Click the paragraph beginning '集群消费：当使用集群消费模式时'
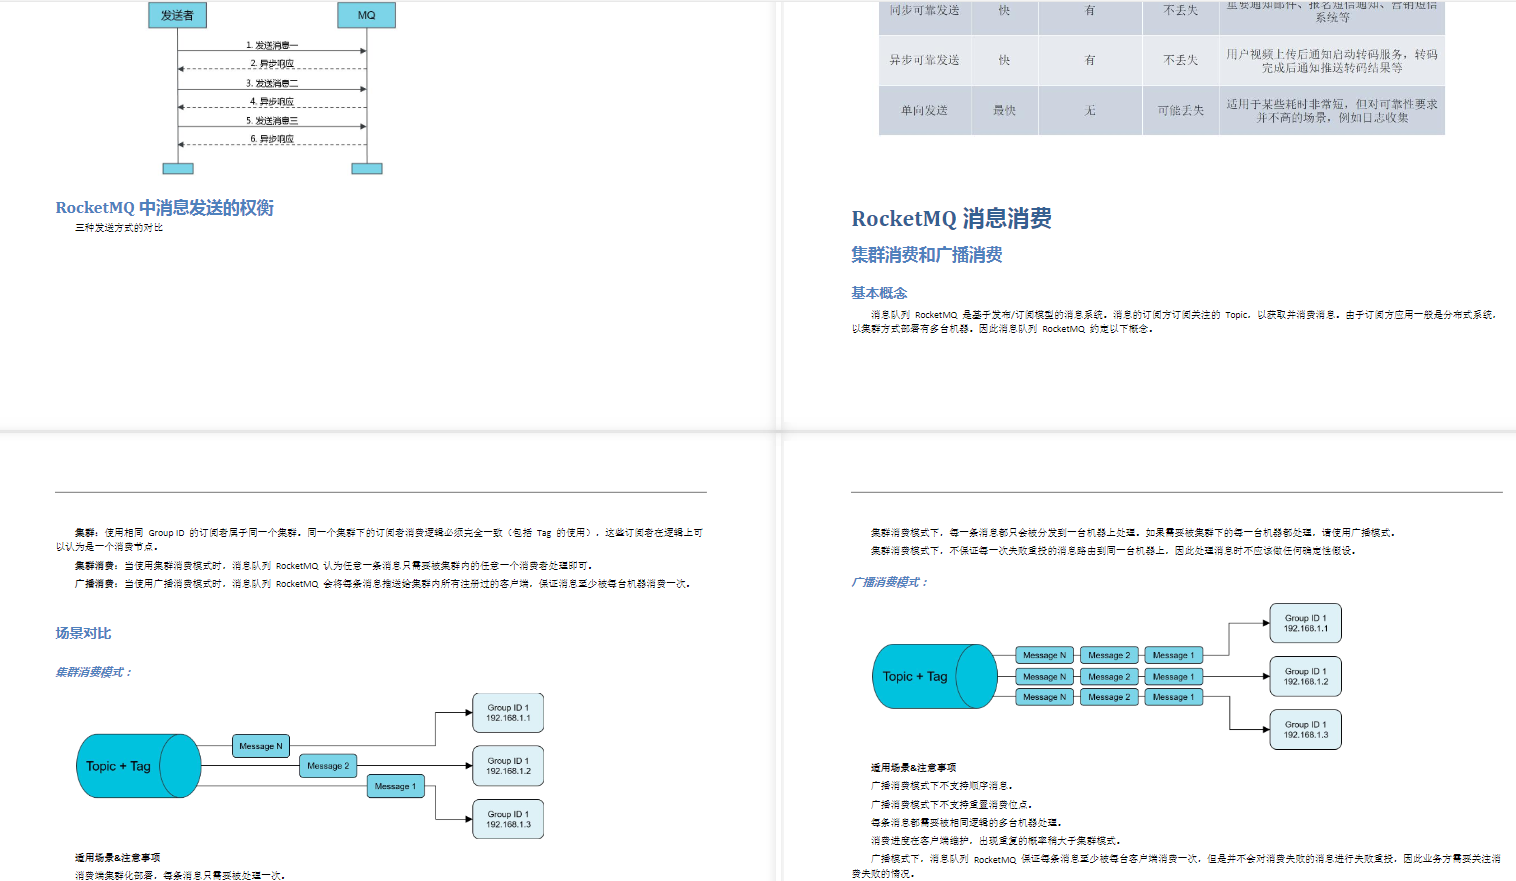 [x=334, y=566]
